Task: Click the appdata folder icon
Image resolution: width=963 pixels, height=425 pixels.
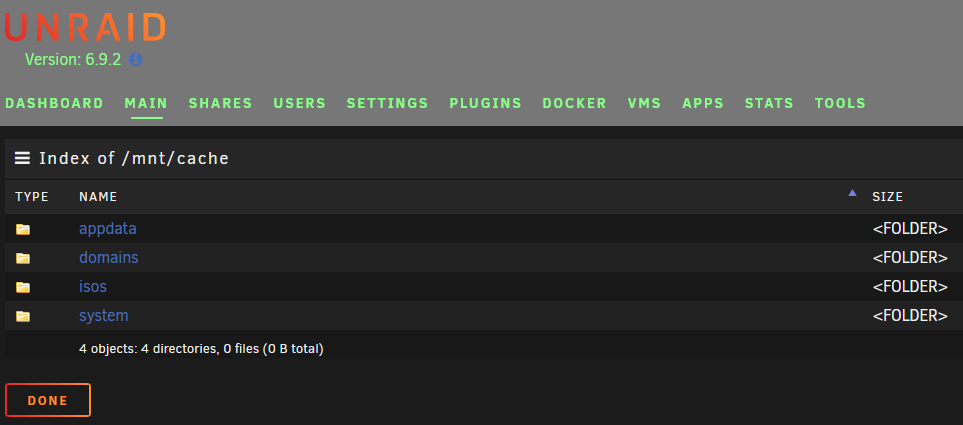Action: (x=23, y=229)
